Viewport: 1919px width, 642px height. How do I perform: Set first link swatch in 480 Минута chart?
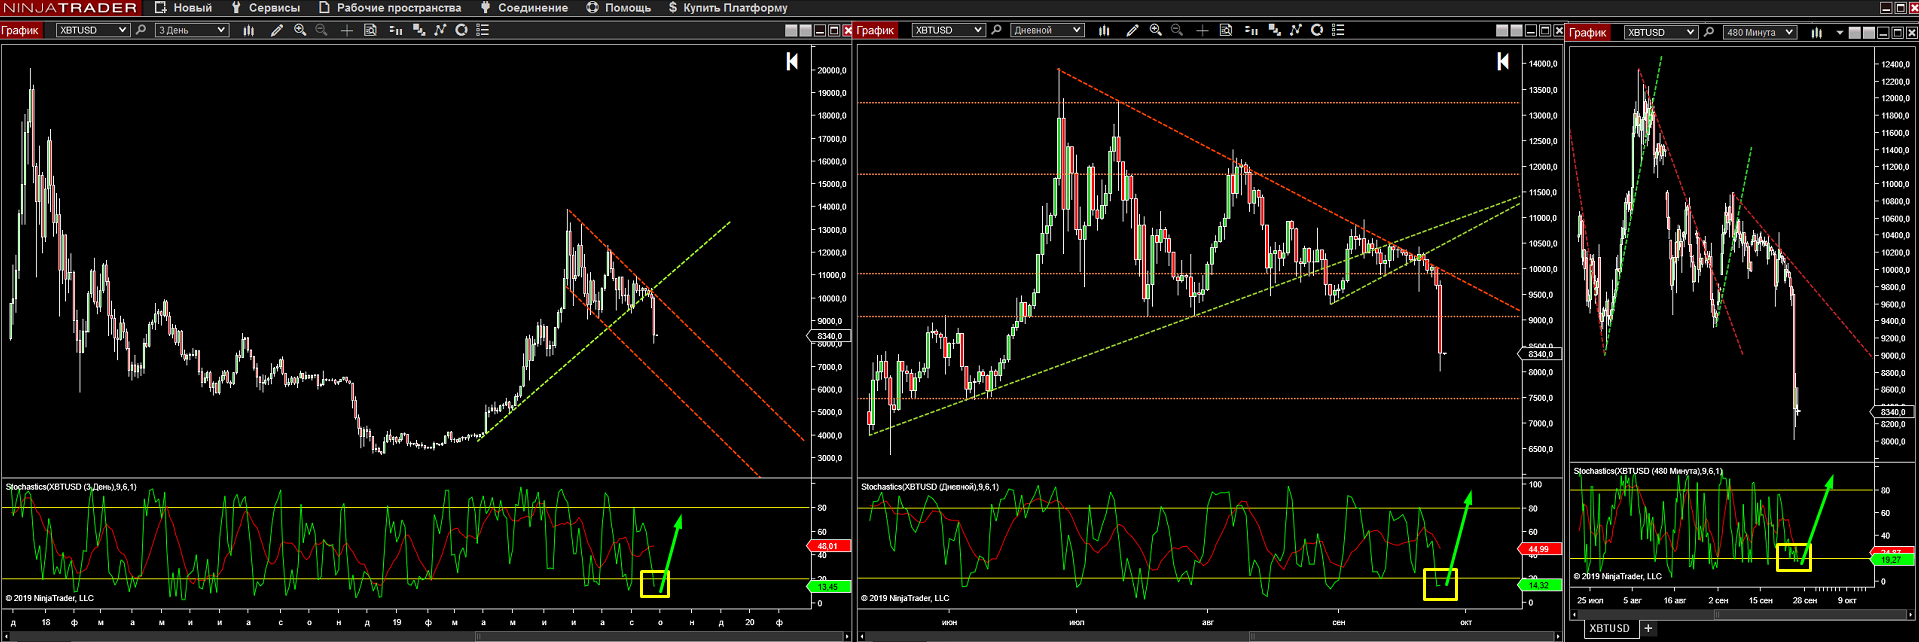tap(1855, 33)
